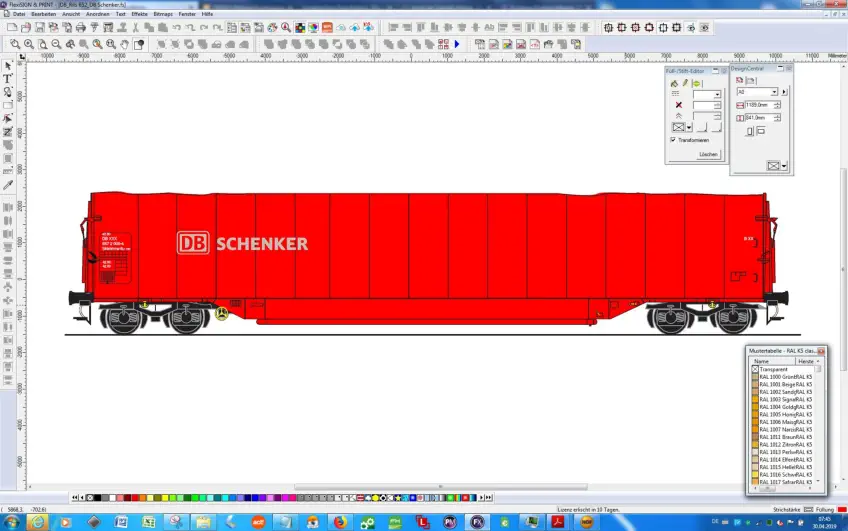Click the Löschen button
The height and width of the screenshot is (531, 848).
[708, 154]
